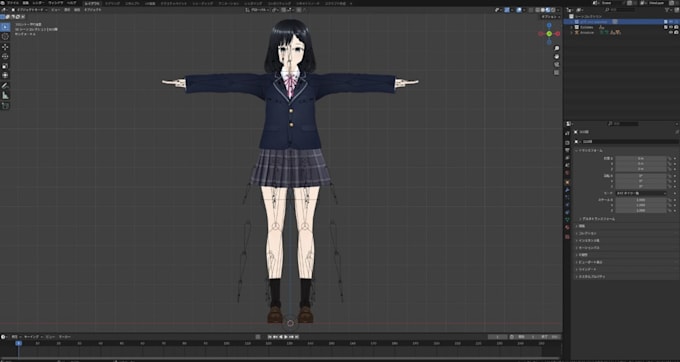Toggle eye icon on selected outliner row
This screenshot has width=680, height=362.
(x=670, y=21)
